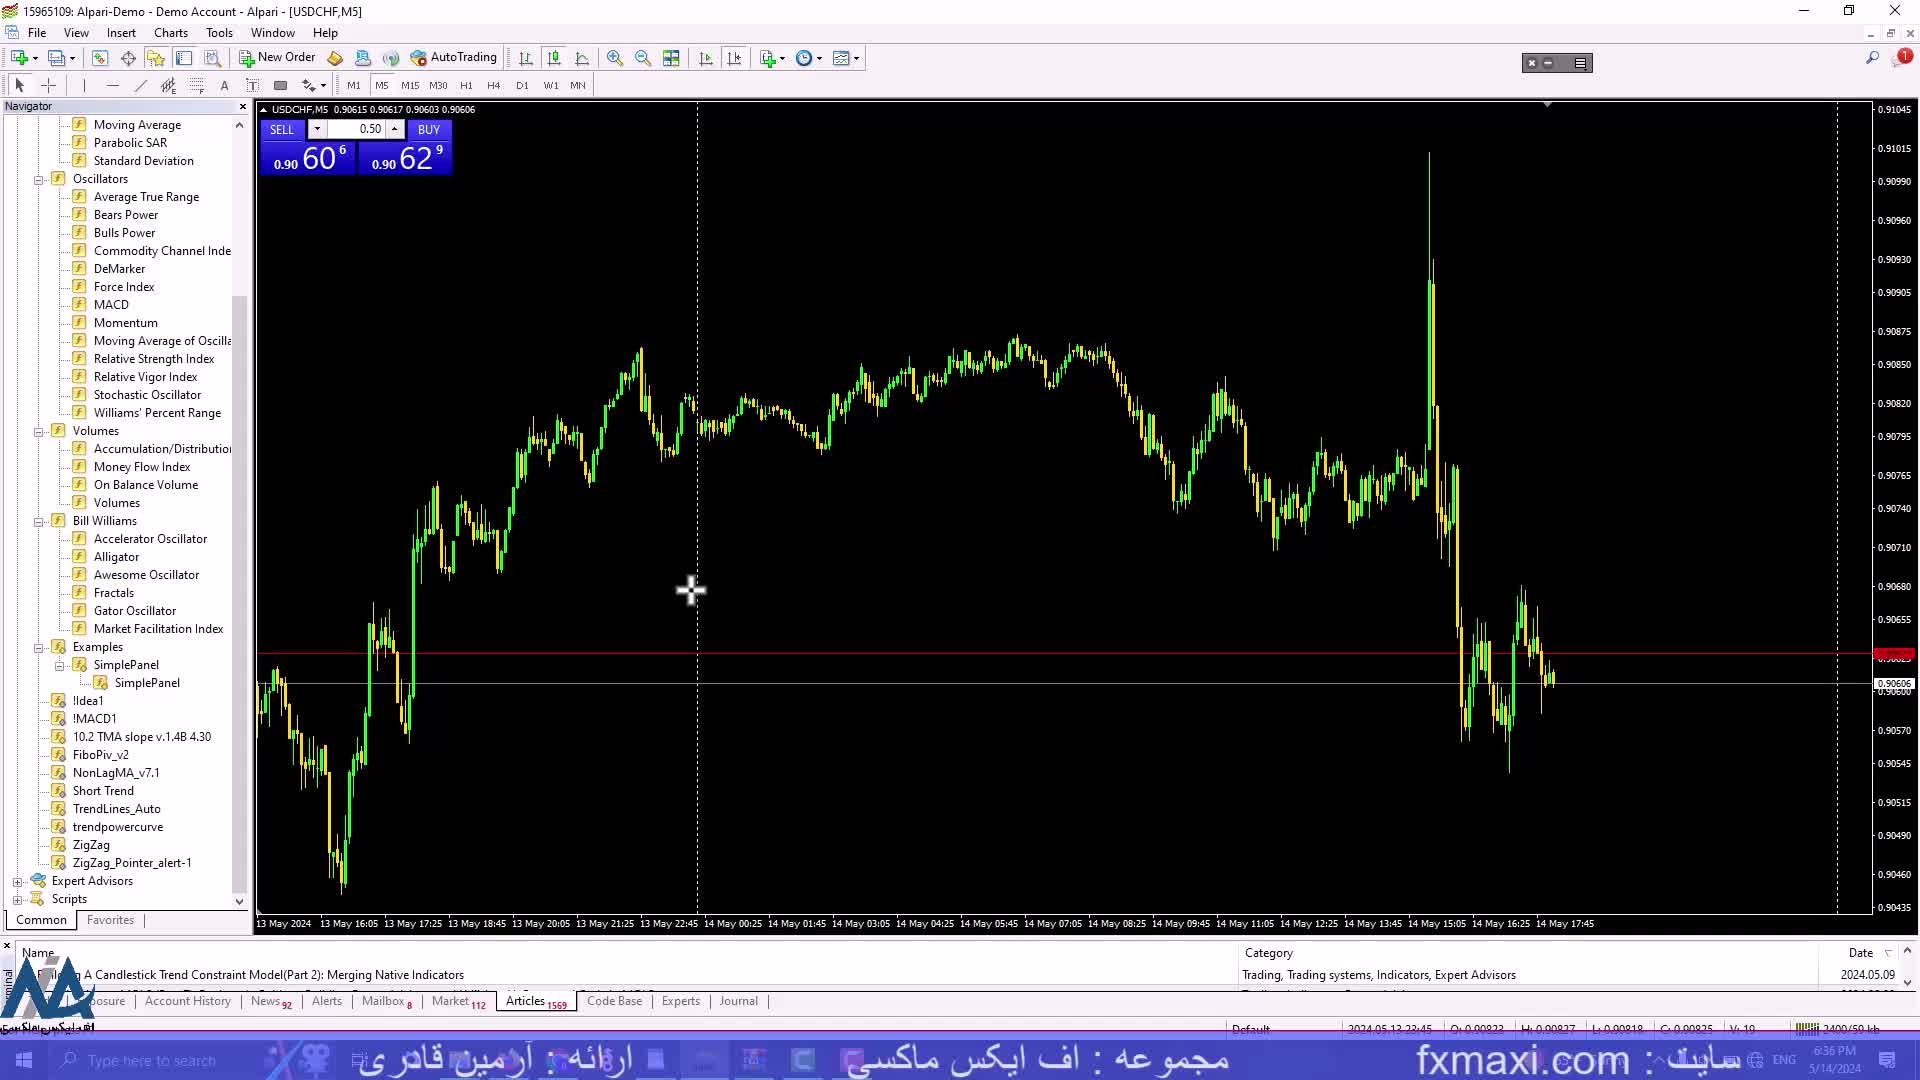This screenshot has height=1080, width=1920.
Task: Collapse the Oscillators tree group
Action: [x=39, y=179]
